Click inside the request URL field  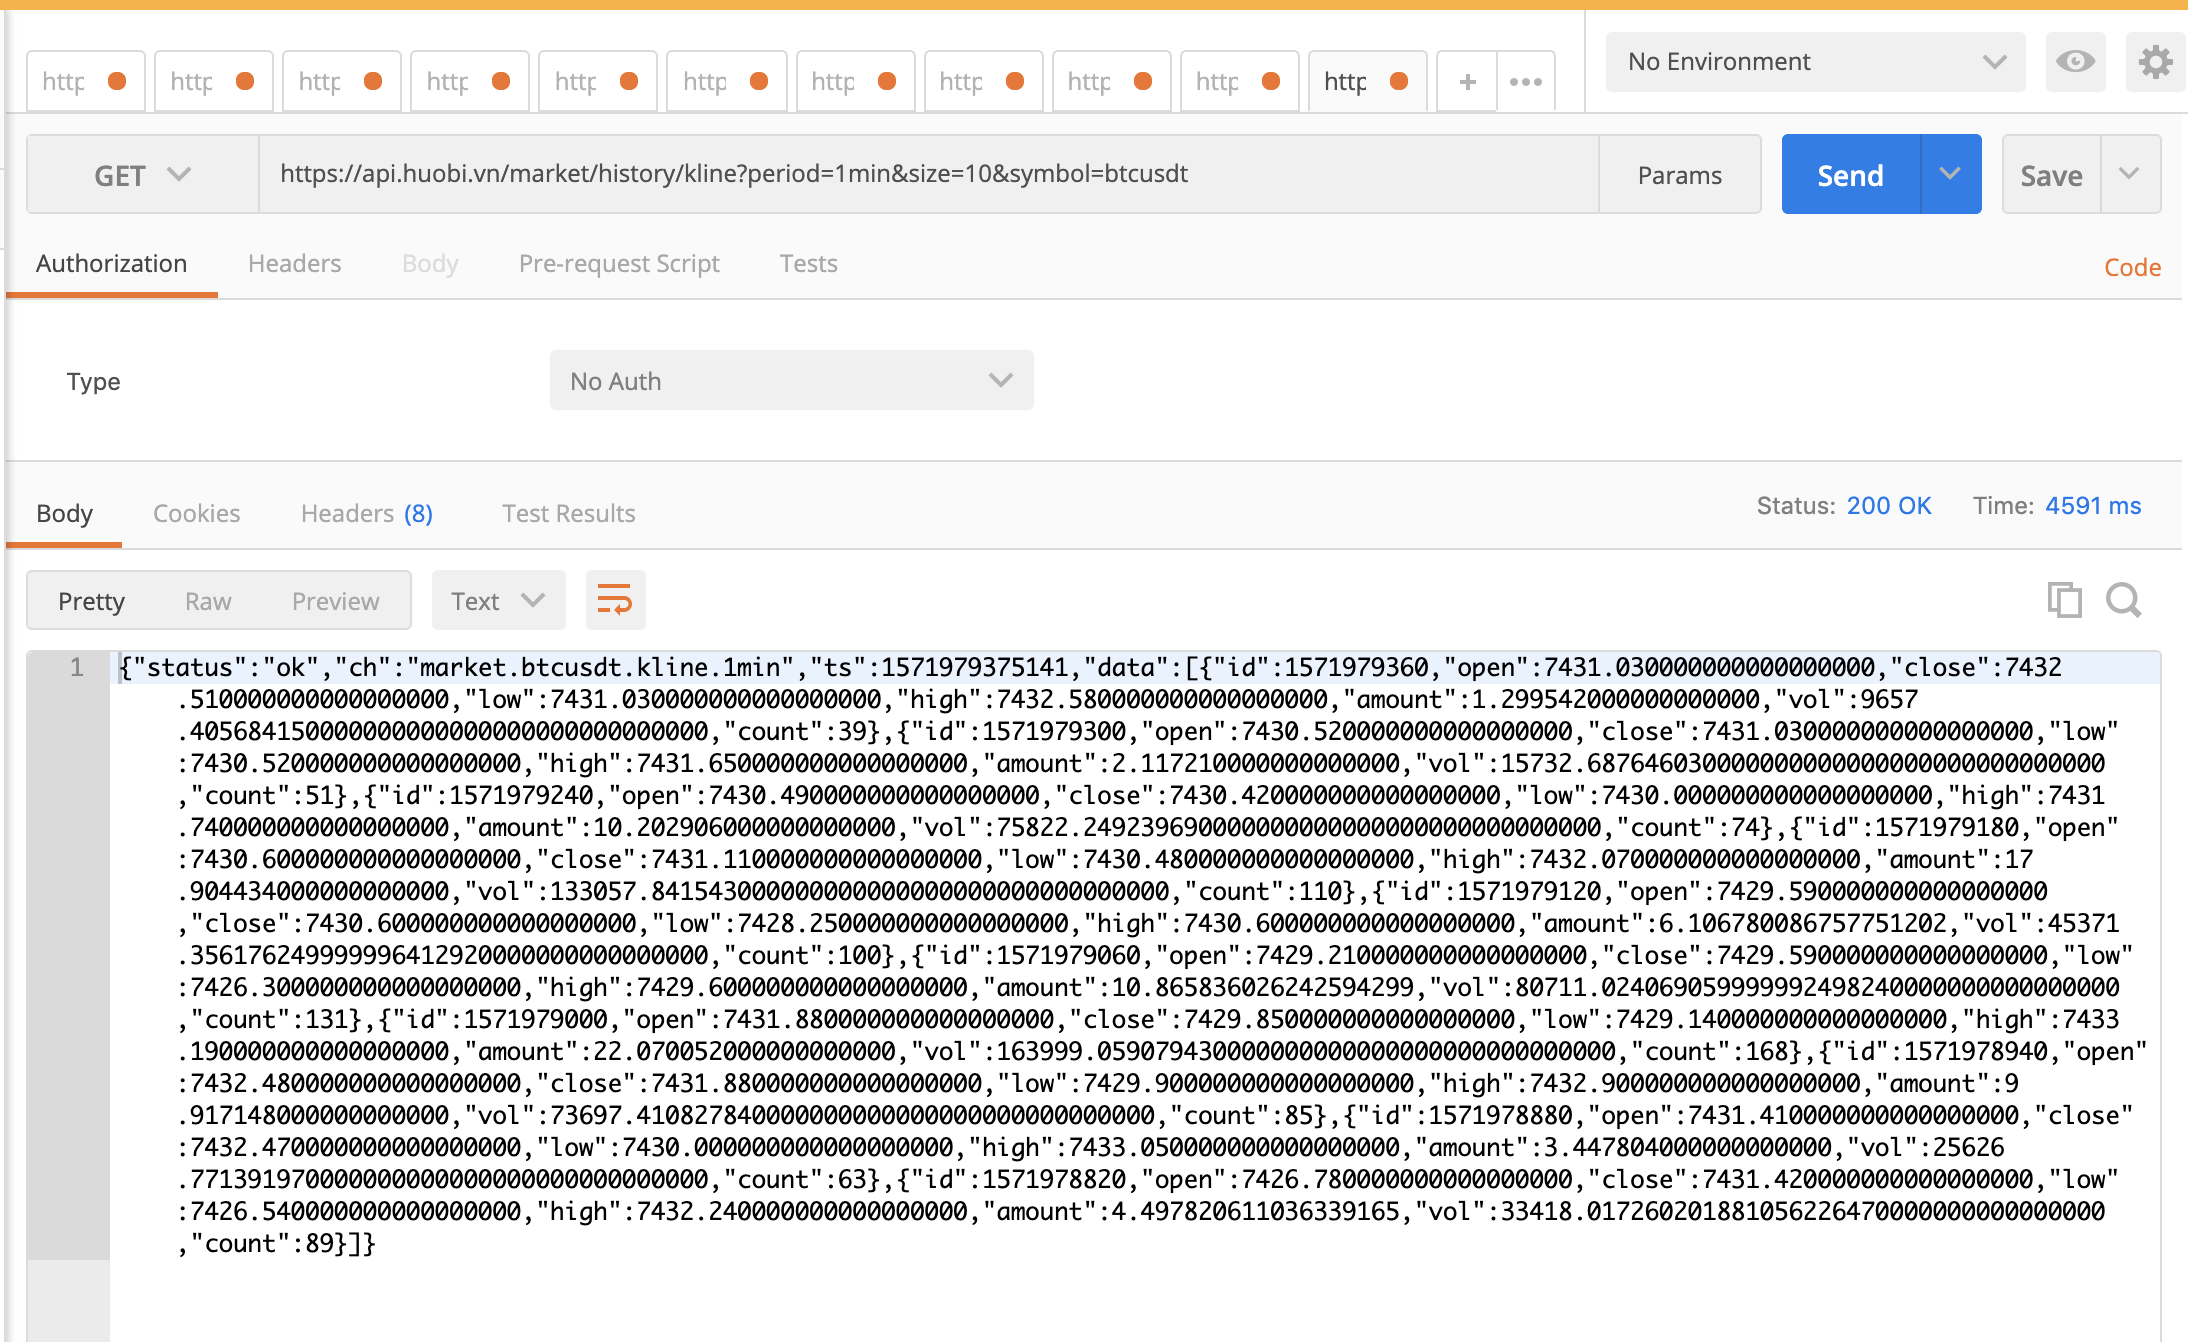click(x=900, y=173)
